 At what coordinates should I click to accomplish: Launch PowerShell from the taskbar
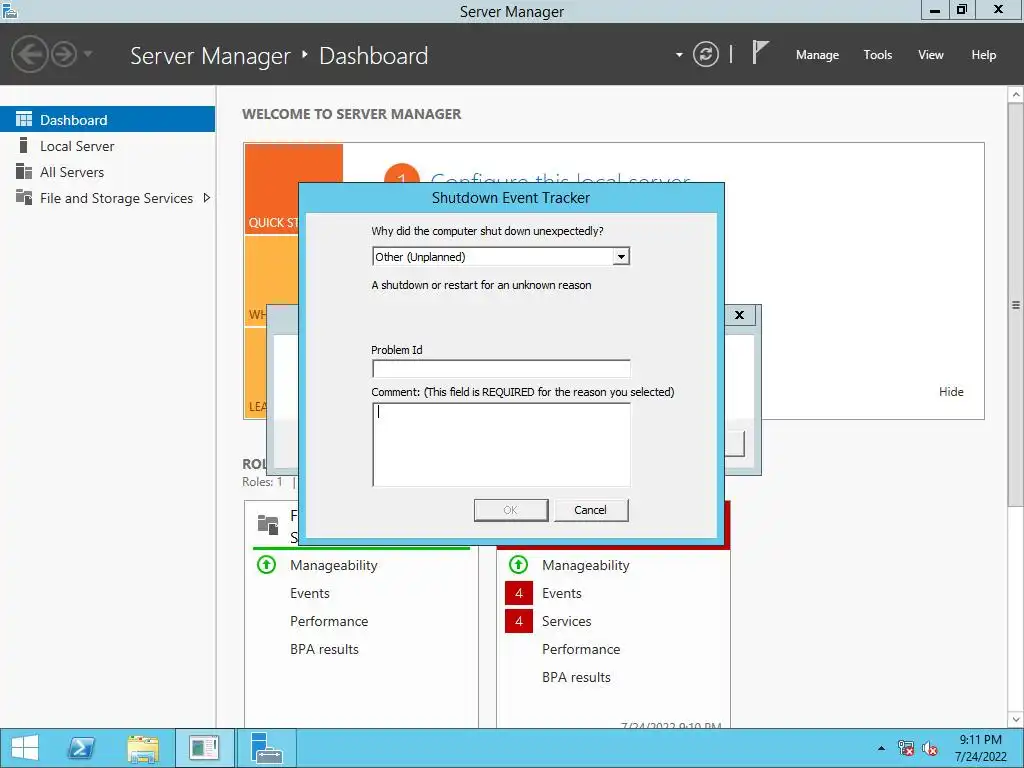(82, 748)
